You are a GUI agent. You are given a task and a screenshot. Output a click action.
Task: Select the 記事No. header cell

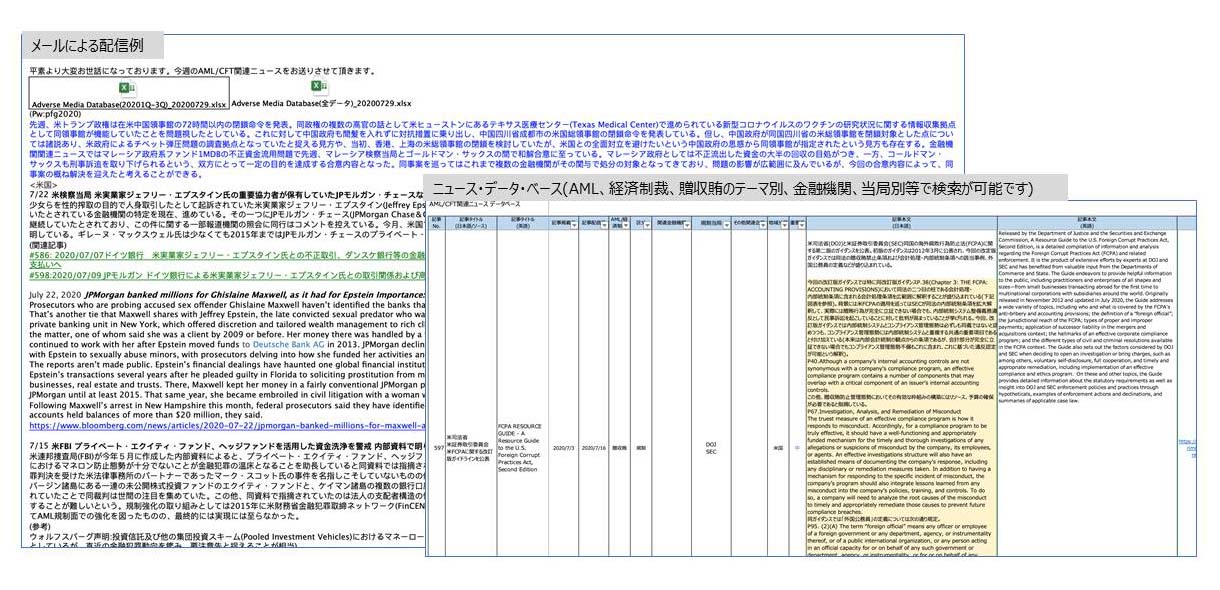tap(437, 224)
